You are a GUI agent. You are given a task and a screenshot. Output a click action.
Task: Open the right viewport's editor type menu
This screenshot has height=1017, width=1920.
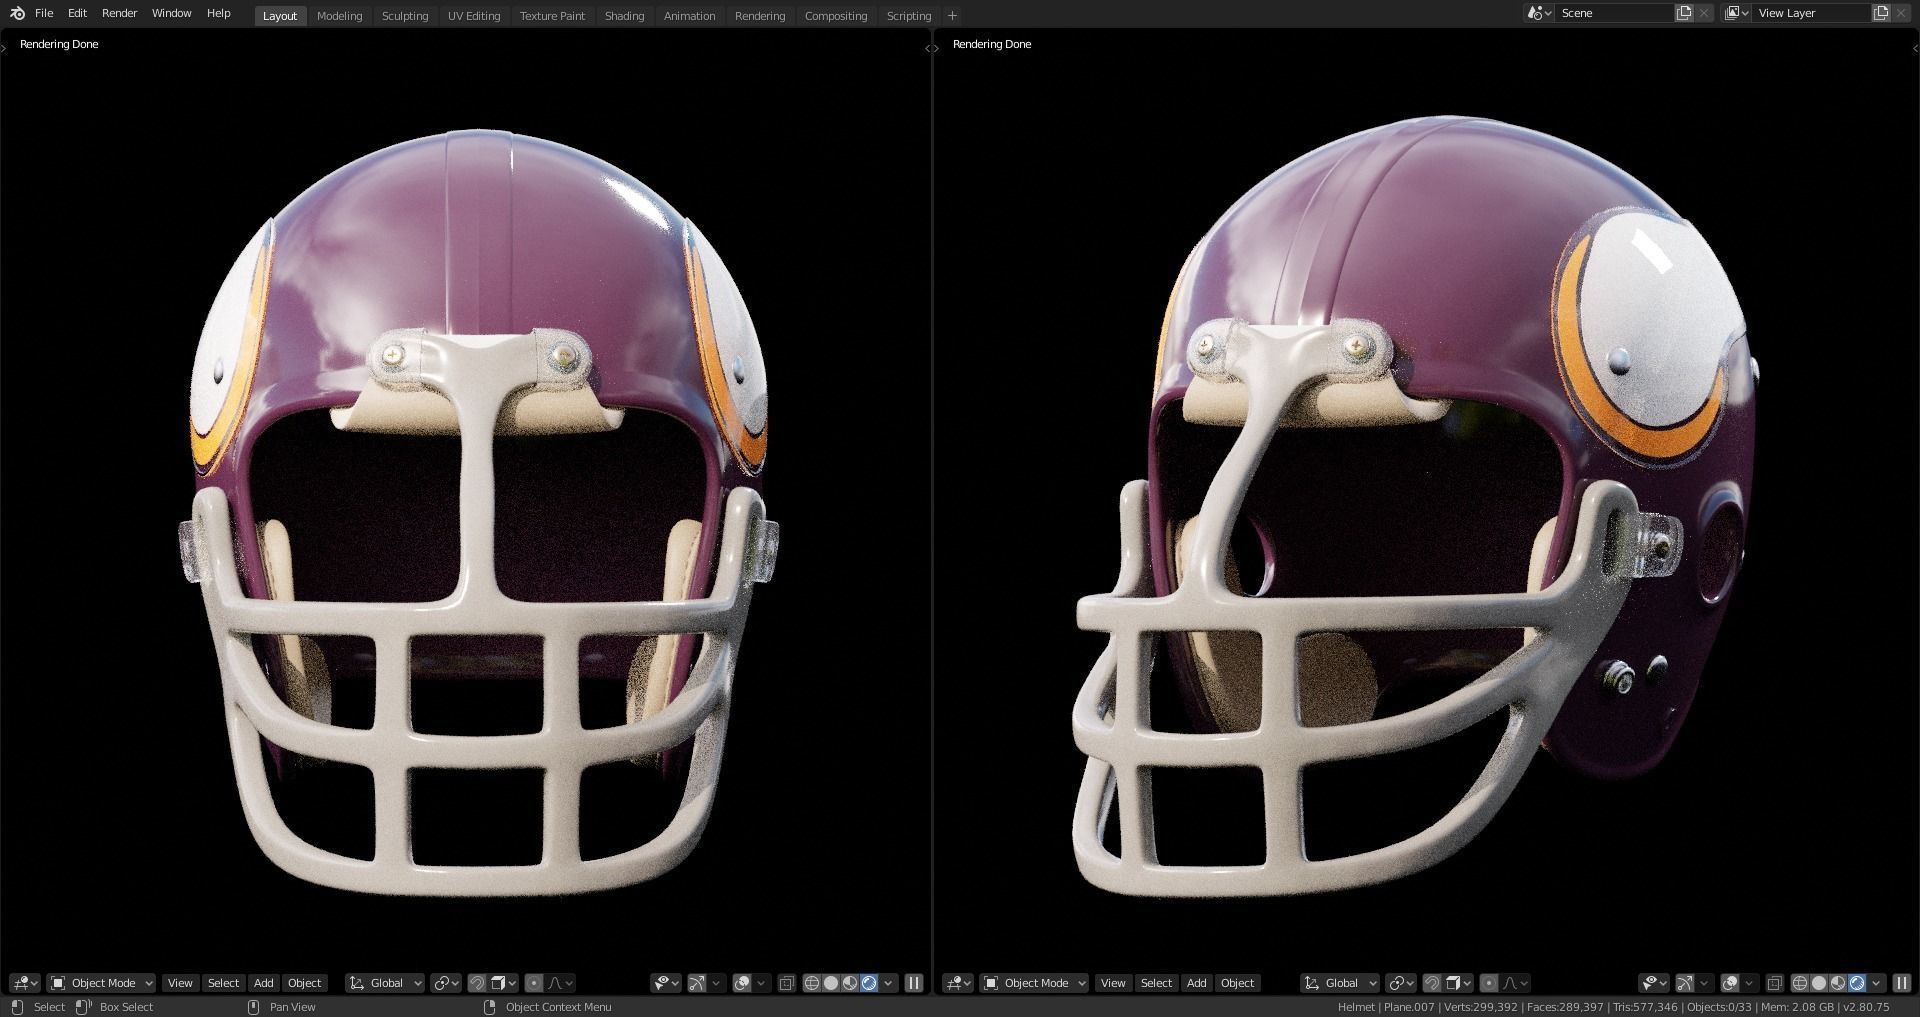[x=957, y=983]
